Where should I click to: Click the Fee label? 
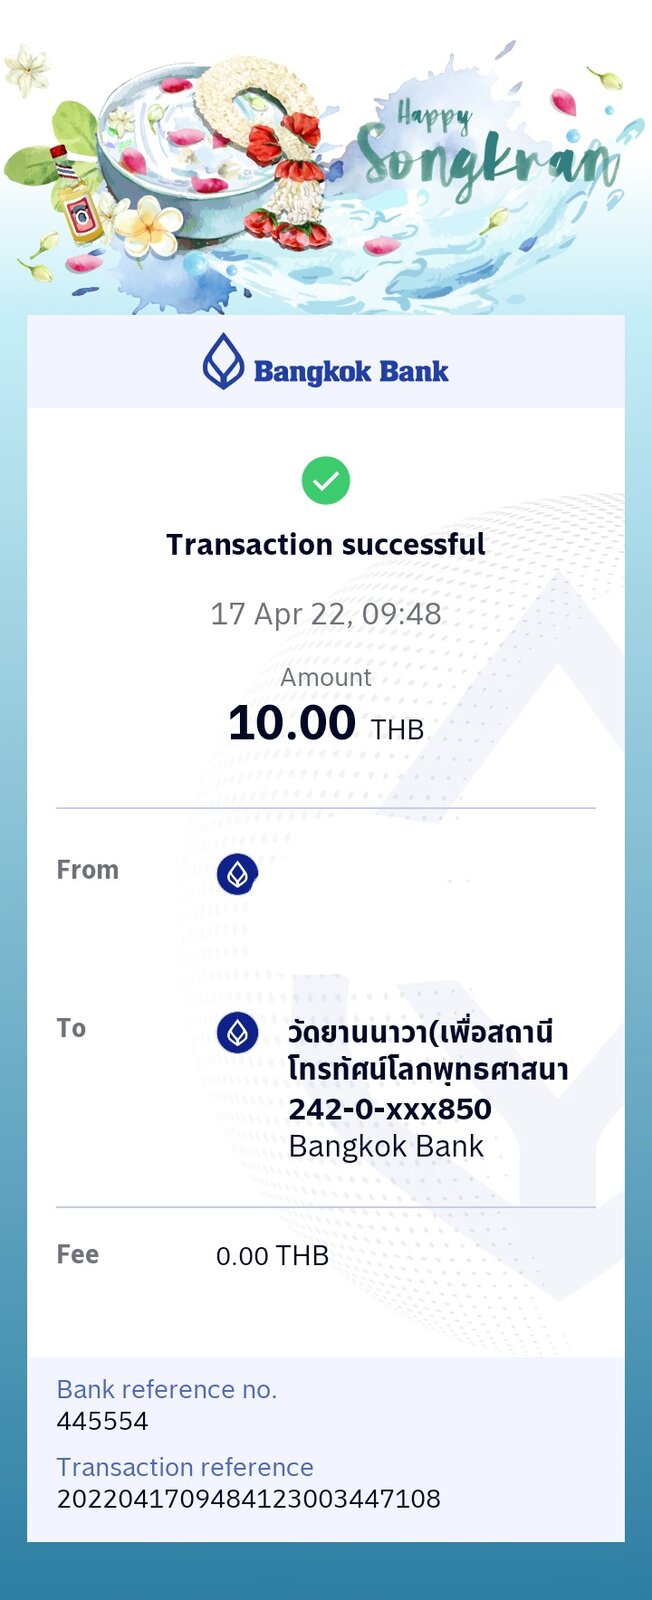coord(78,1254)
